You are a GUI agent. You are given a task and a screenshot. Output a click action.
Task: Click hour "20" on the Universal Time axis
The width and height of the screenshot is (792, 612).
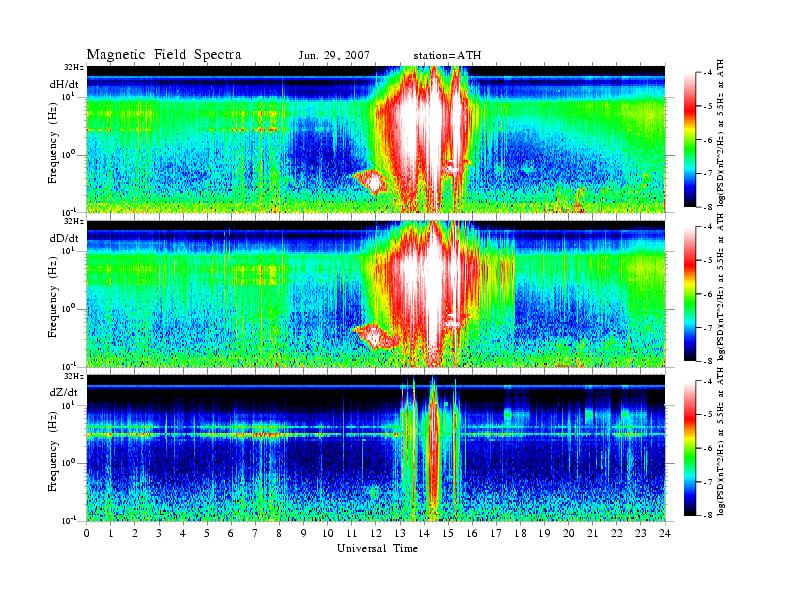tap(569, 534)
